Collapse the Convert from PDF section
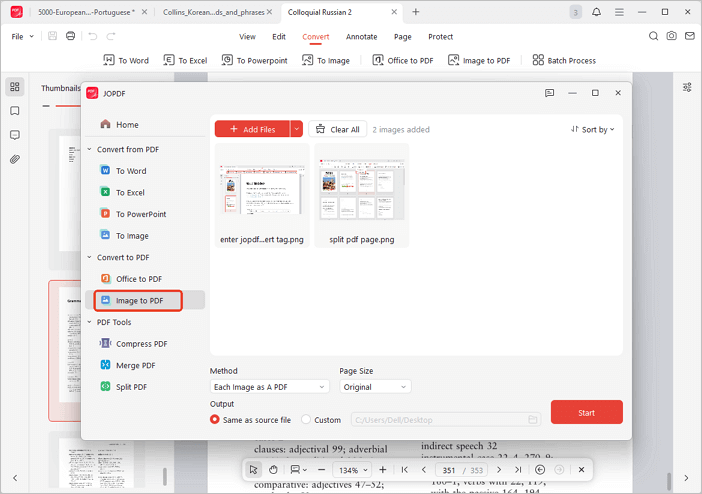 click(x=89, y=149)
